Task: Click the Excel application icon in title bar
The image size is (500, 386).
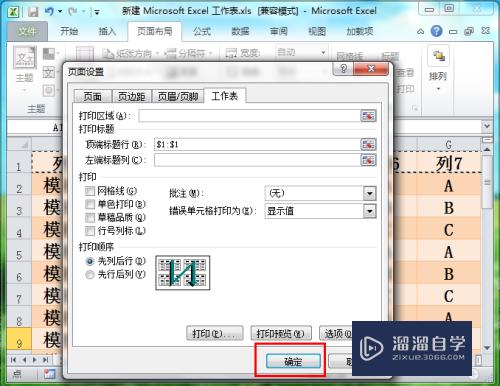Action: [13, 12]
